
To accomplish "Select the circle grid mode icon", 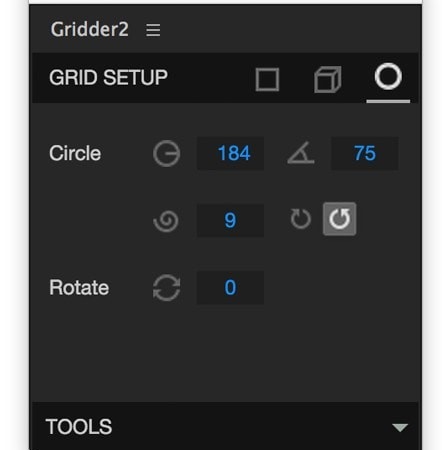I will tap(388, 77).
